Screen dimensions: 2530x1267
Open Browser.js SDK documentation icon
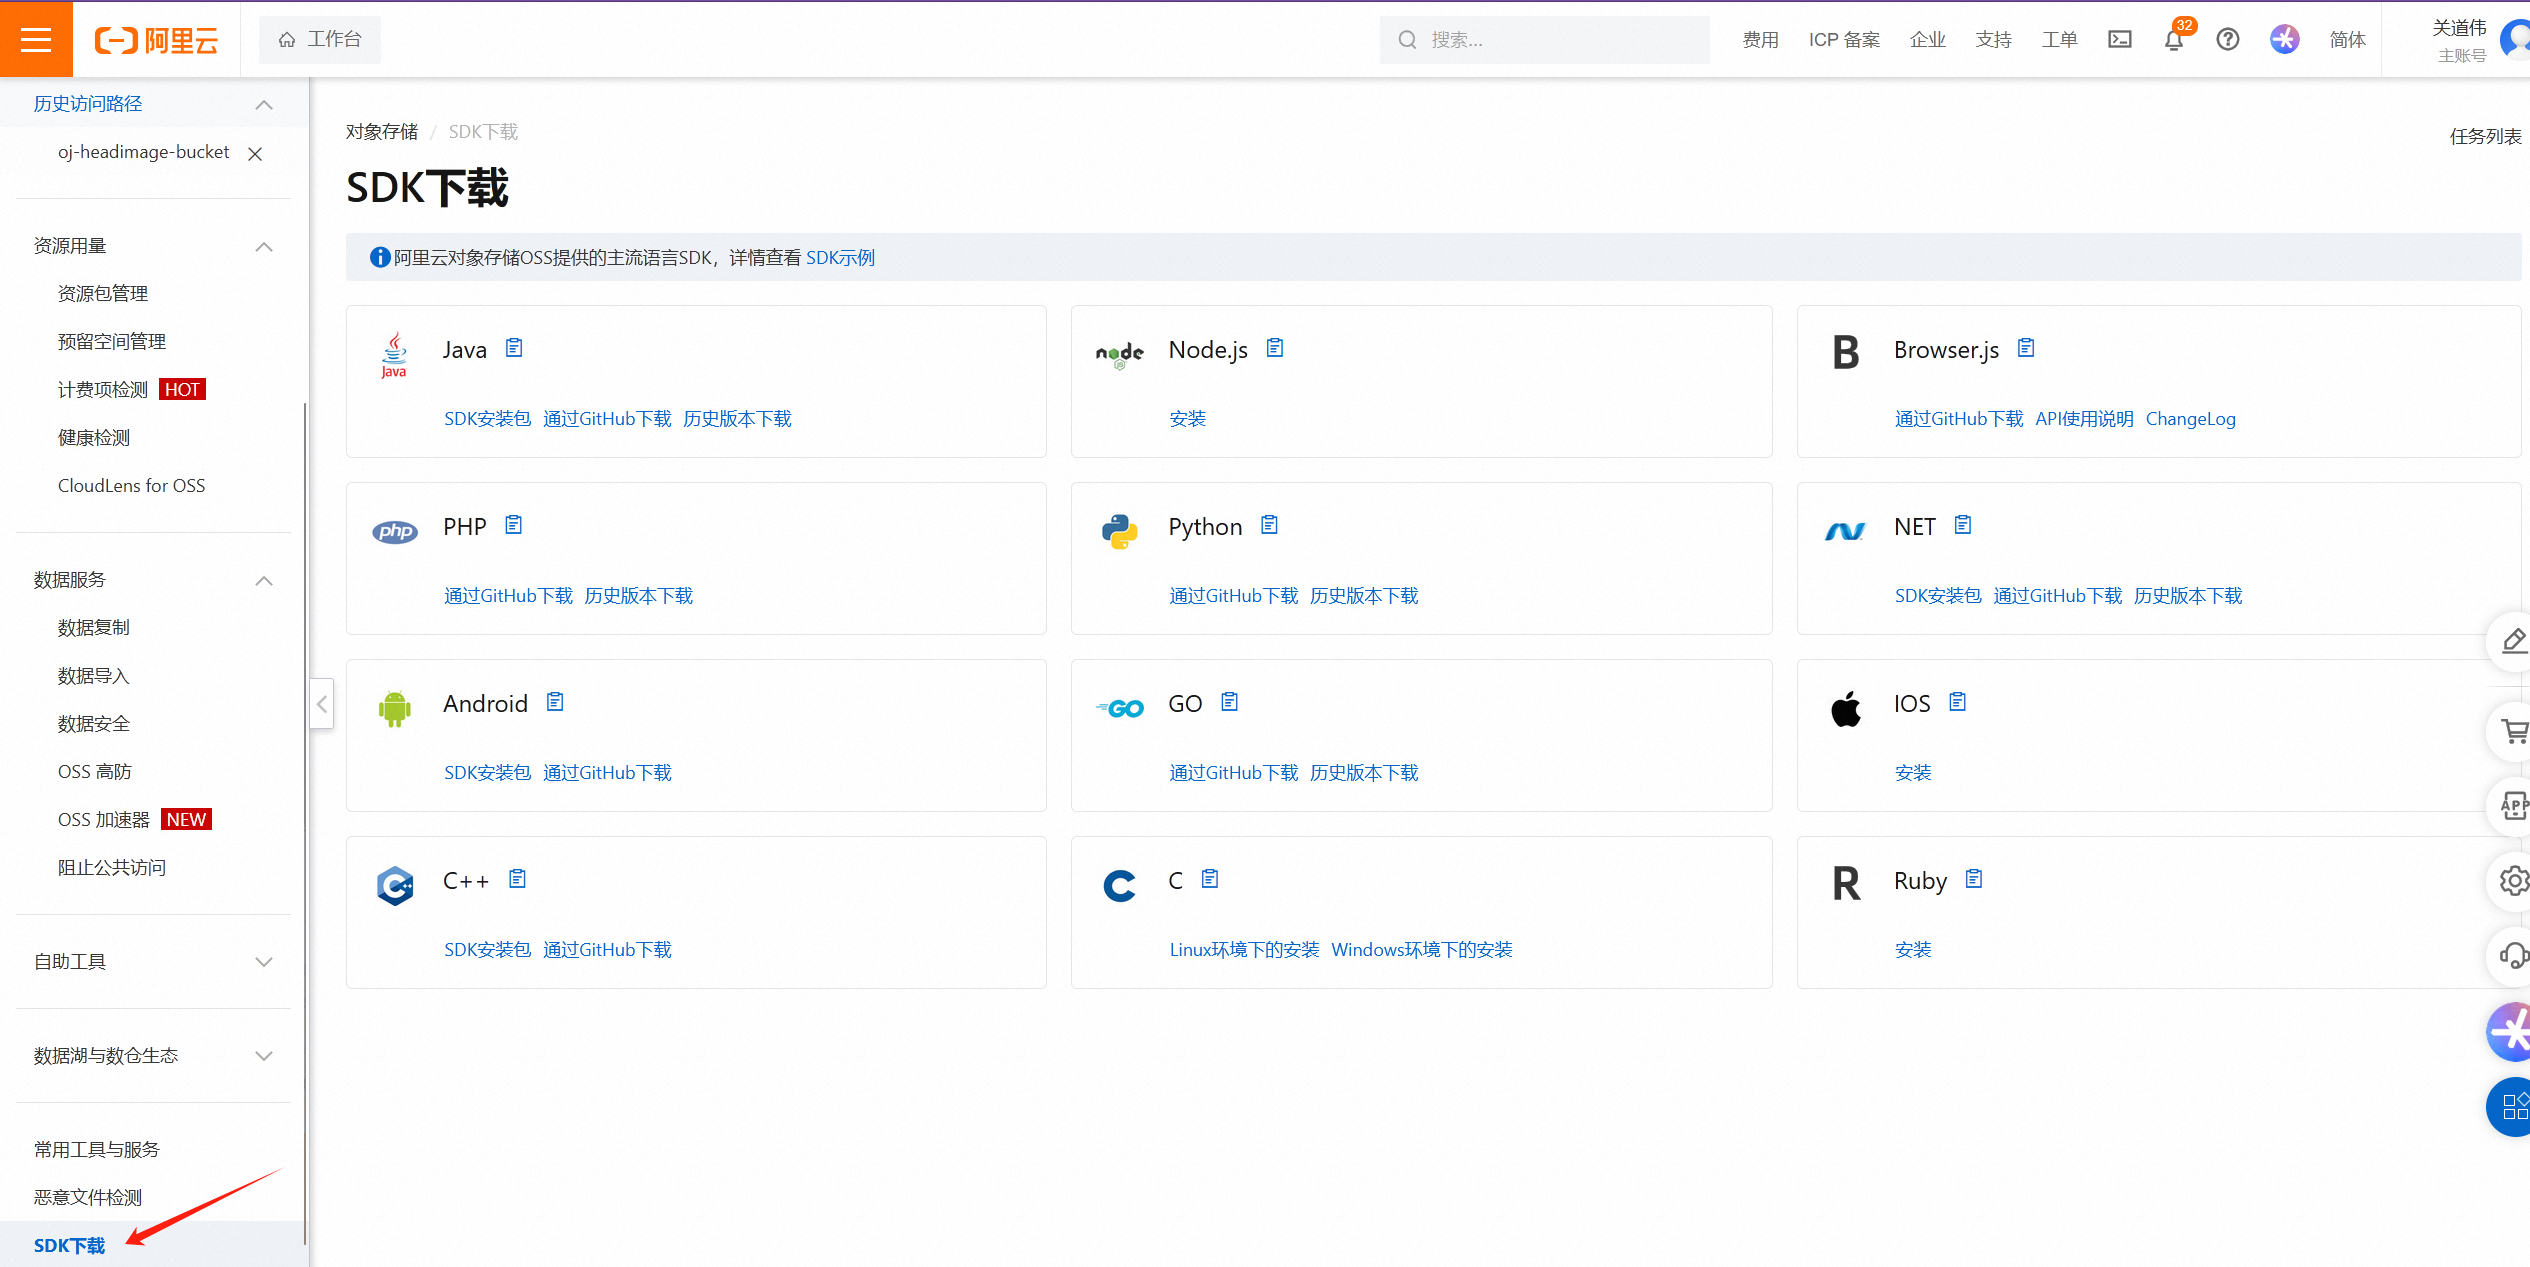pos(2026,348)
